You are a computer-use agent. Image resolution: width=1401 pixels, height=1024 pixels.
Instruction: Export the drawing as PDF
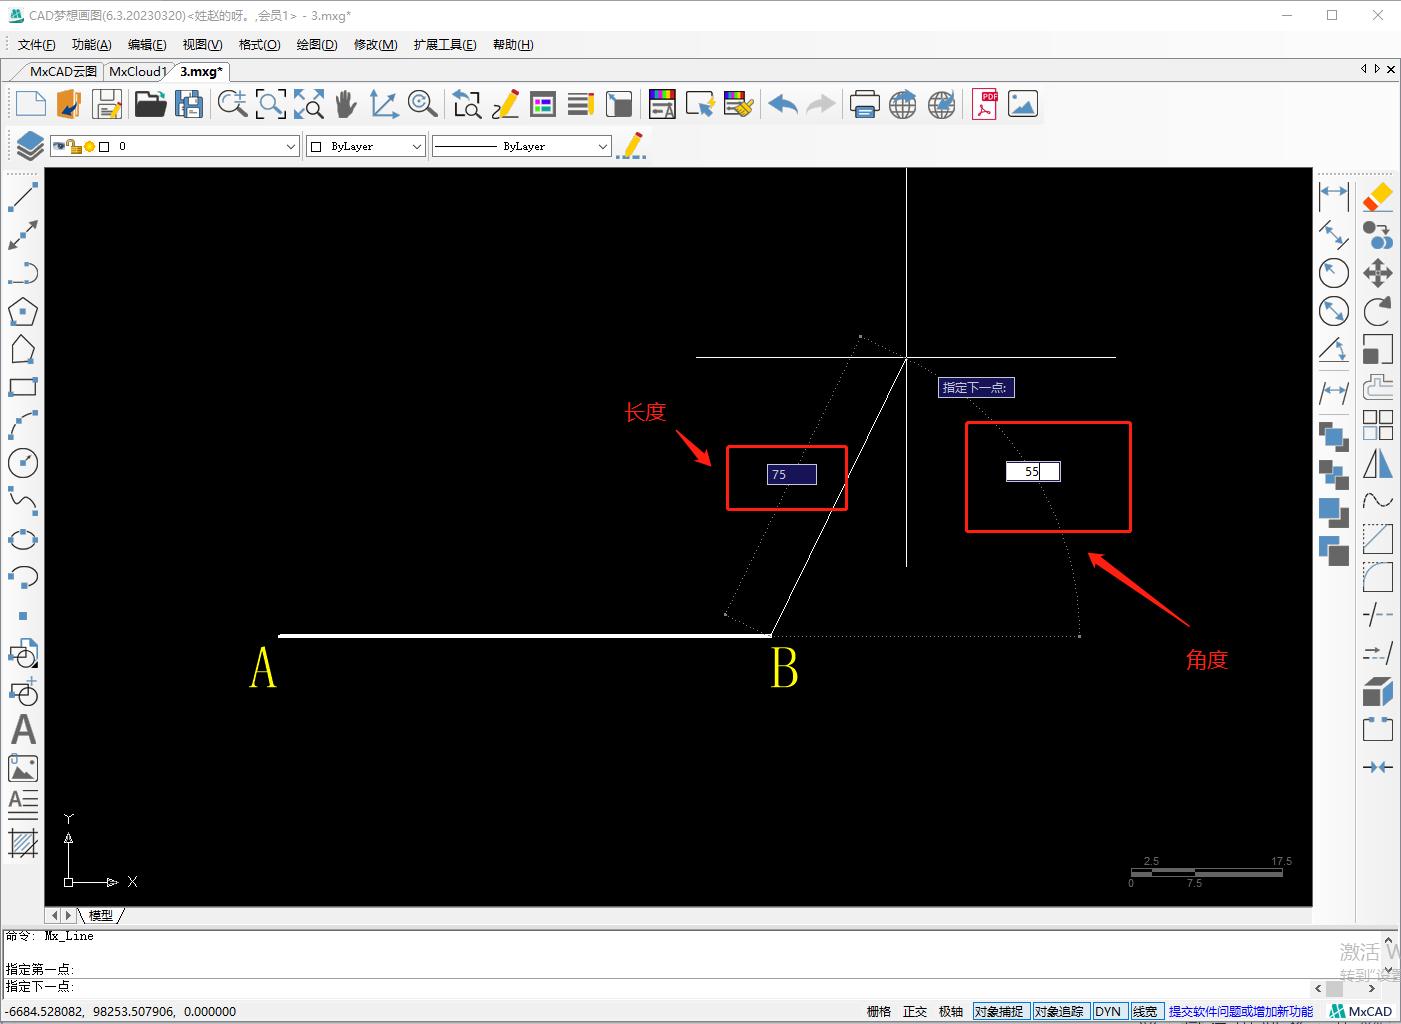984,103
